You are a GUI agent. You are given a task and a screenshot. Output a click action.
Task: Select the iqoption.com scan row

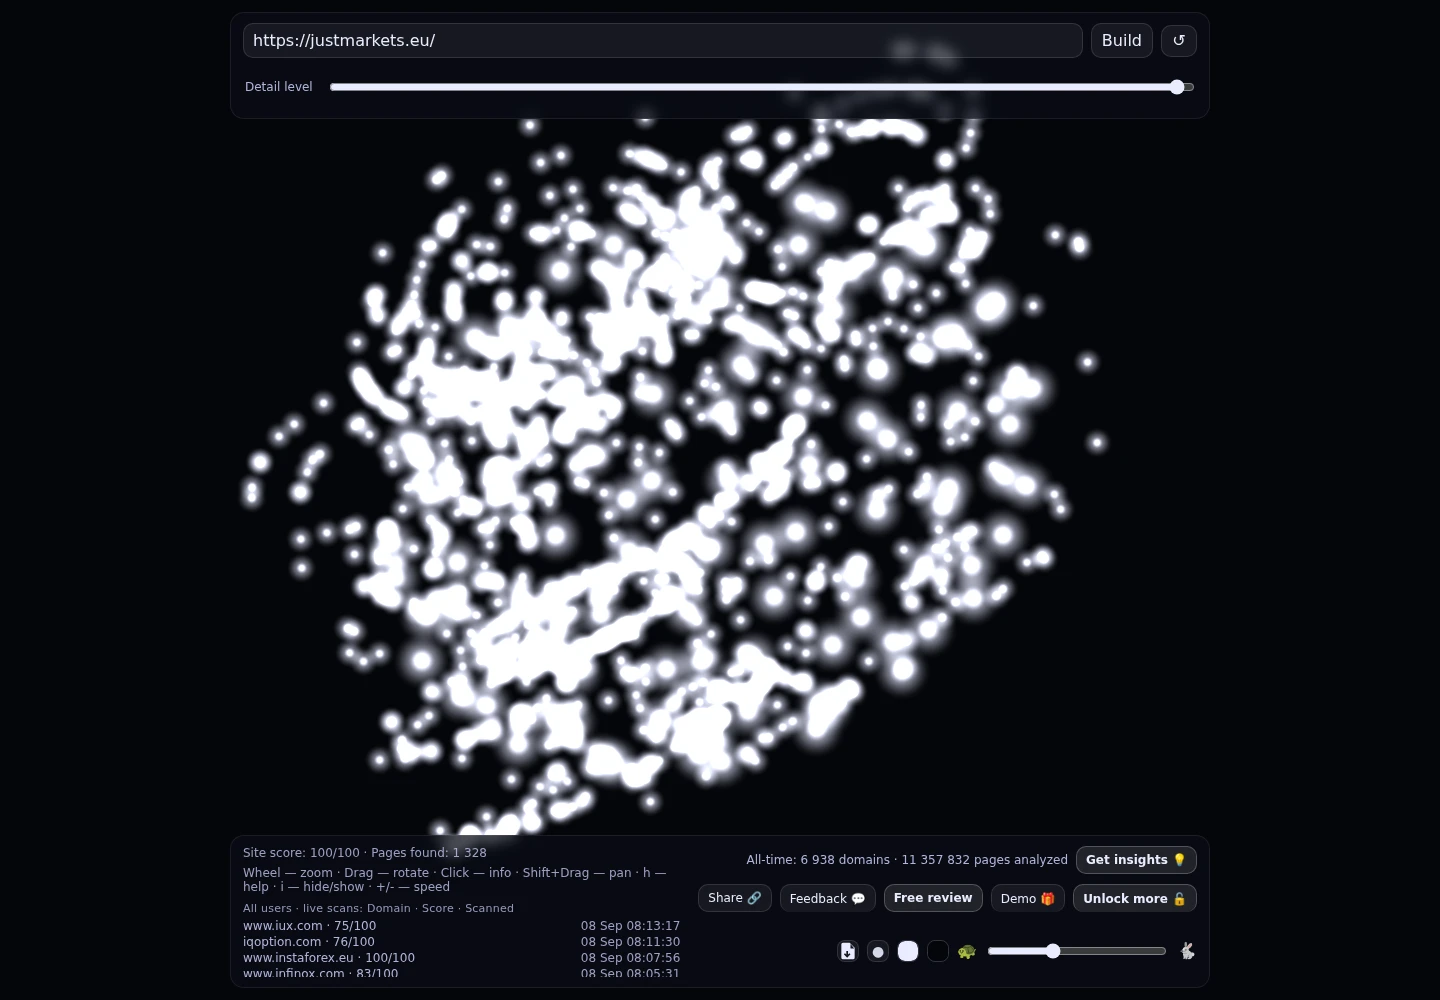[x=461, y=942]
